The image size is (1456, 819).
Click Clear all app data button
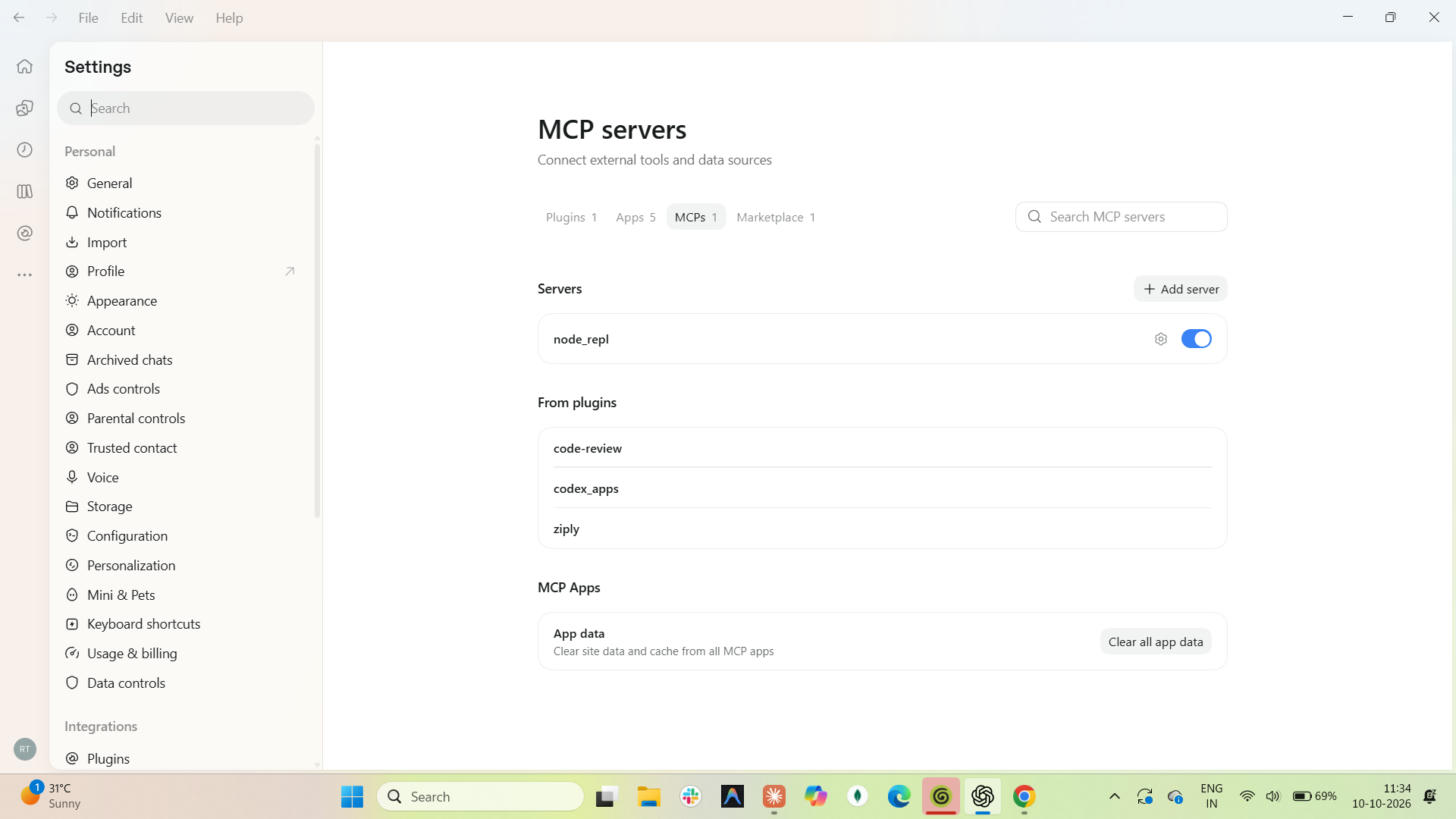coord(1155,642)
